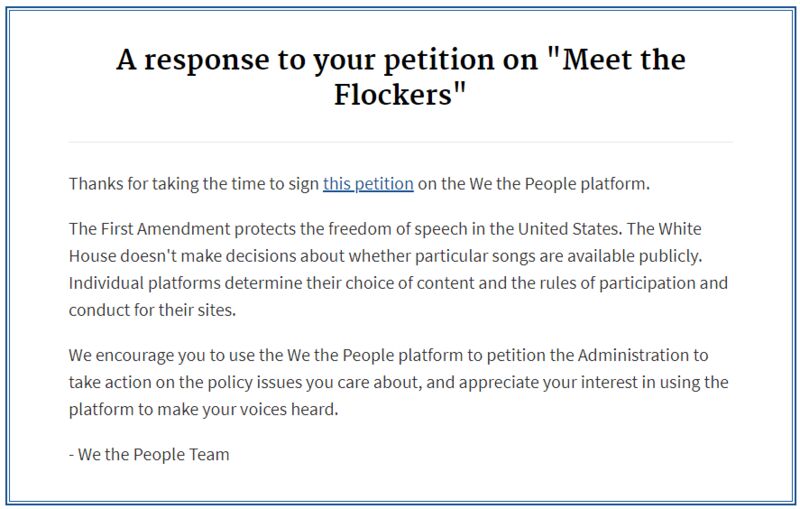Viewport: 800px width, 509px height.
Task: Click "platform to make your voices heard."
Action: (x=204, y=410)
